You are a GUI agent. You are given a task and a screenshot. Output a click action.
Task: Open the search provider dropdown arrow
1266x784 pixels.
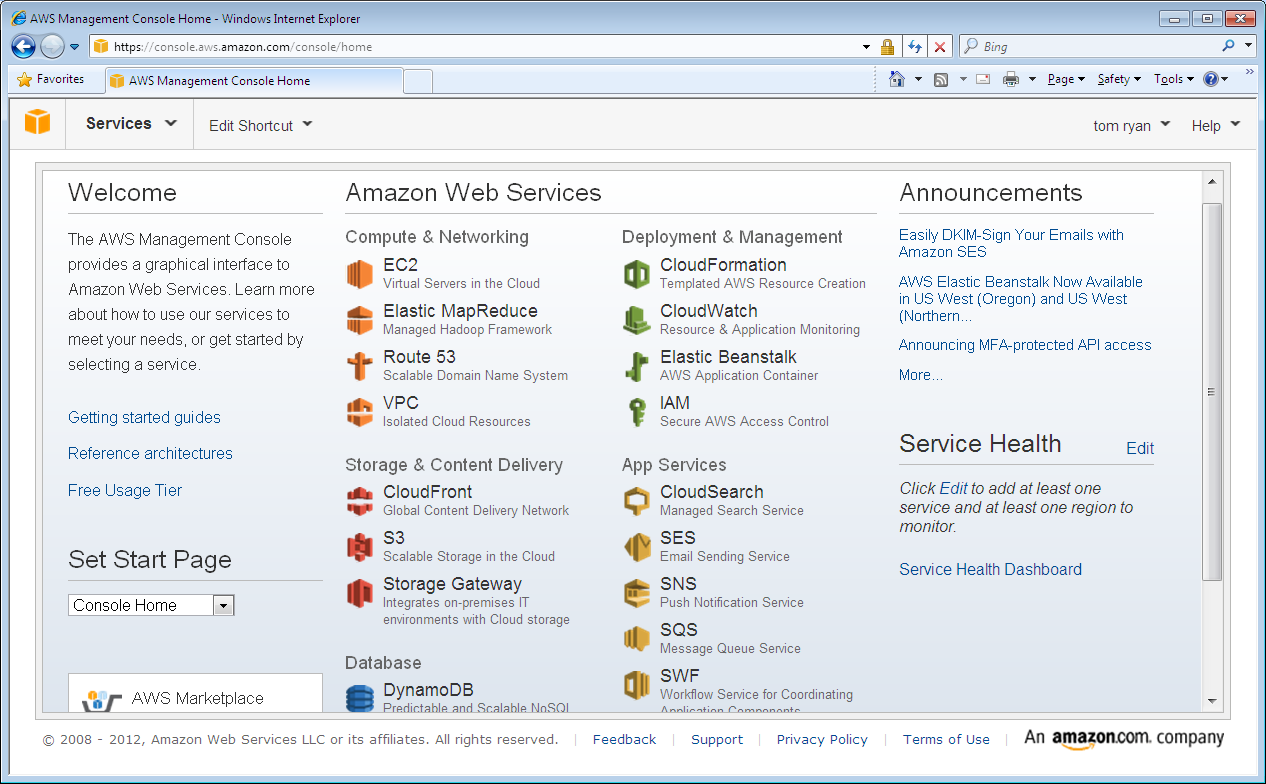(x=1248, y=46)
